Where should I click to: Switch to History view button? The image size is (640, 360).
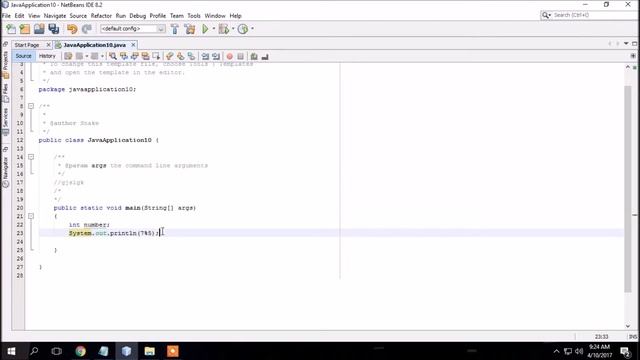[47, 56]
